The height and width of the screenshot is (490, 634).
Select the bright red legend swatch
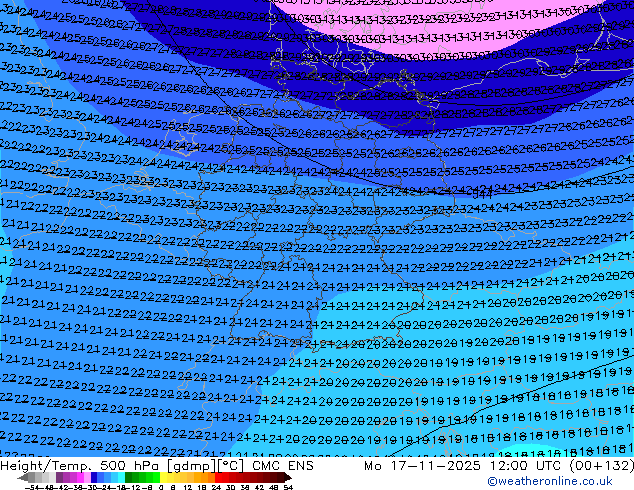[x=218, y=477]
